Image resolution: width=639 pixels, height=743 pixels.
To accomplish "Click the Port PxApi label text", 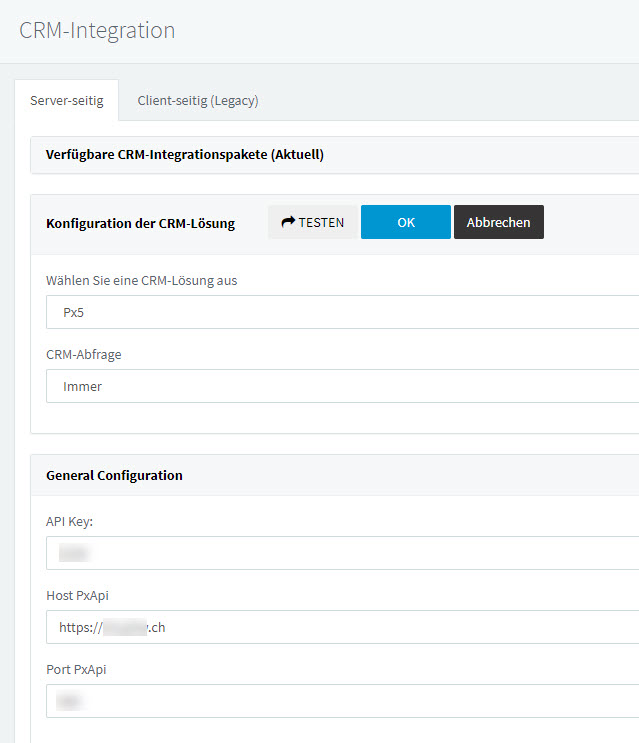I will [76, 669].
